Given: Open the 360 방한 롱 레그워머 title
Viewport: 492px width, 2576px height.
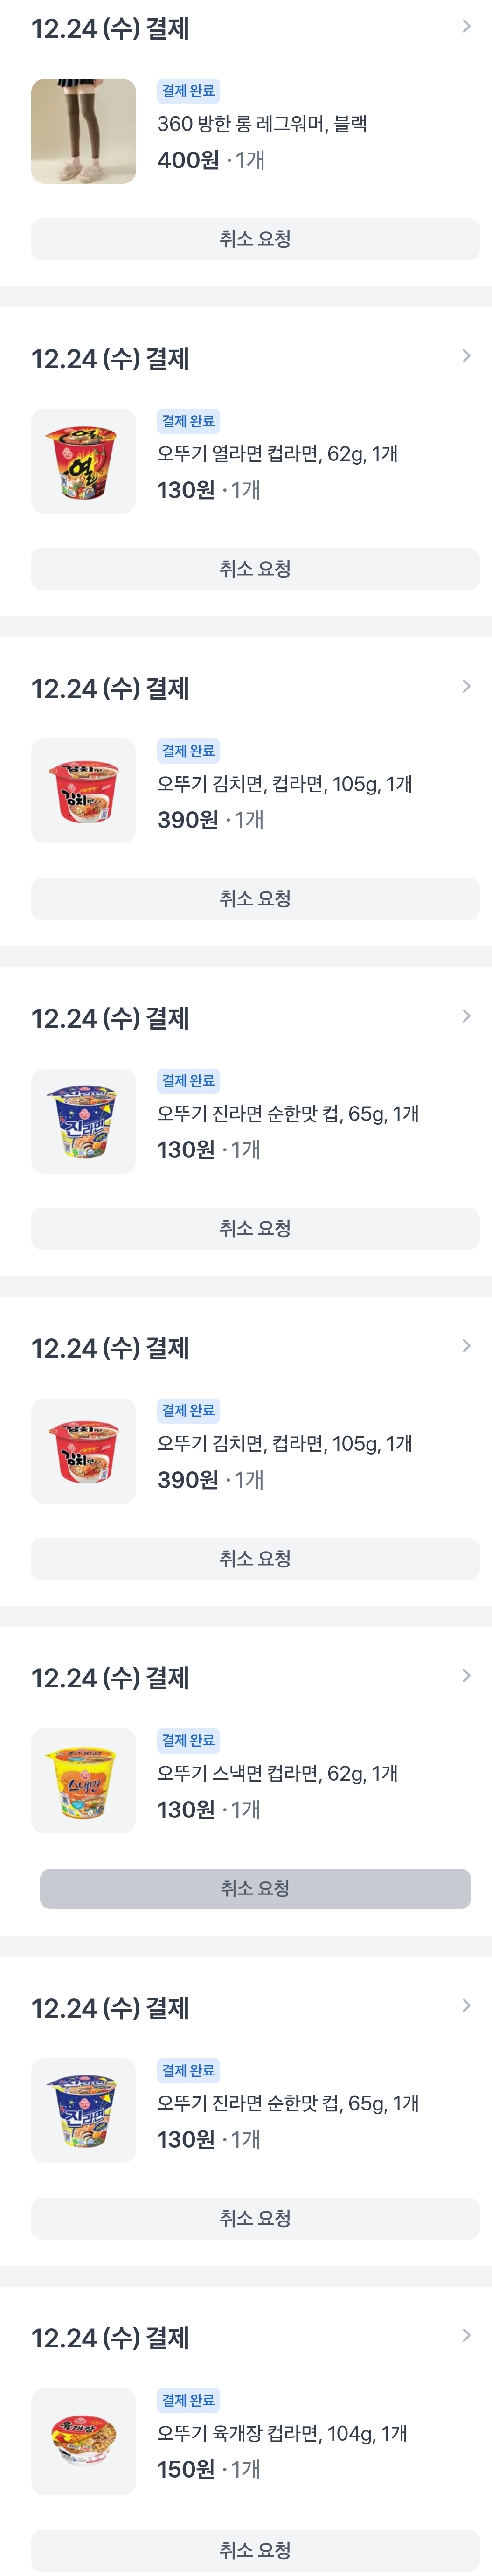Looking at the screenshot, I should [x=262, y=124].
